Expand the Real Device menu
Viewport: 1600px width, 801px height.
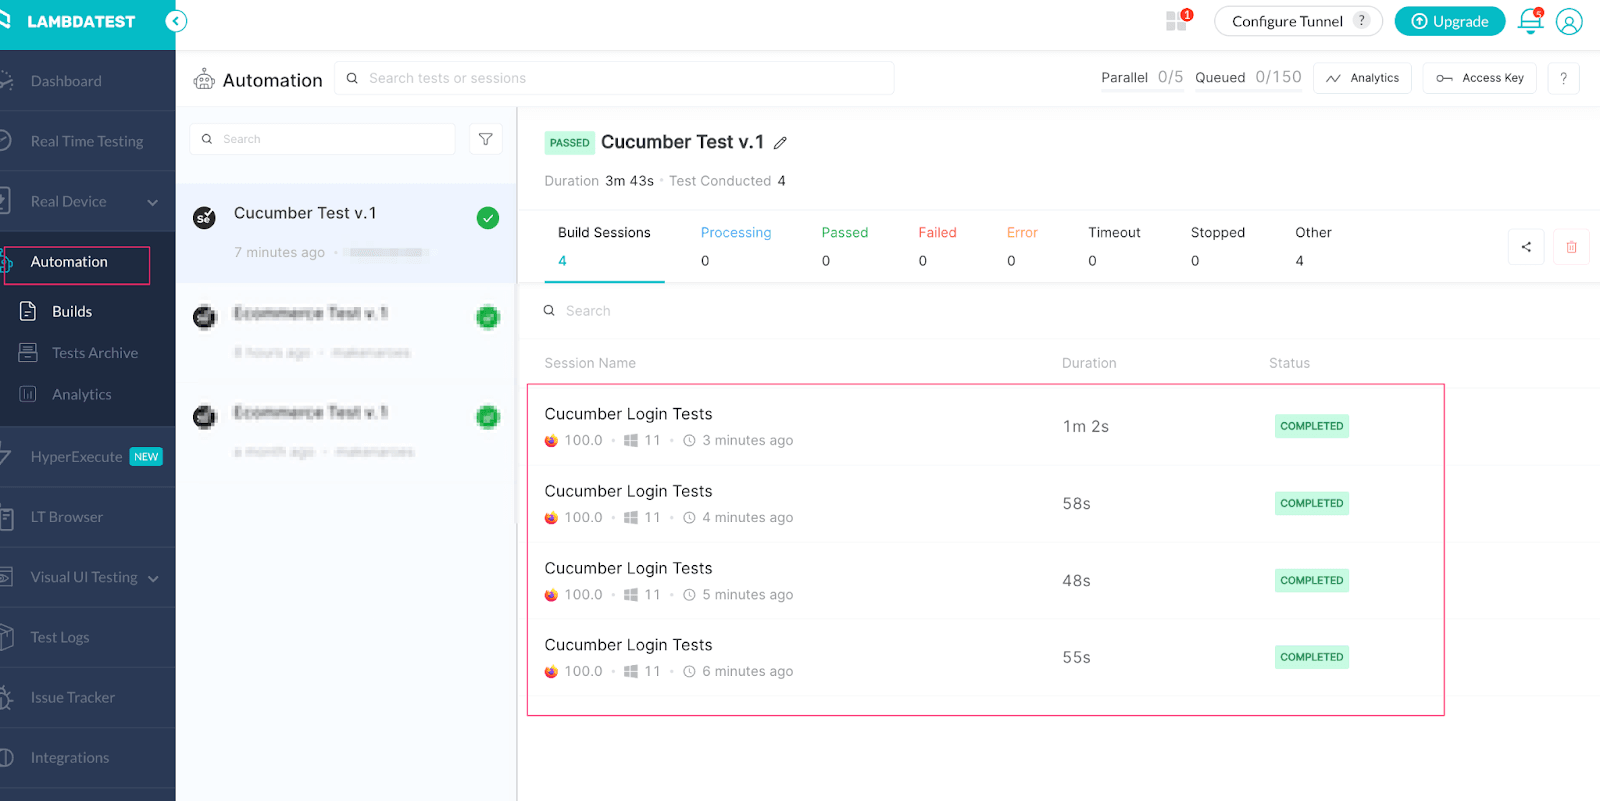pyautogui.click(x=153, y=202)
